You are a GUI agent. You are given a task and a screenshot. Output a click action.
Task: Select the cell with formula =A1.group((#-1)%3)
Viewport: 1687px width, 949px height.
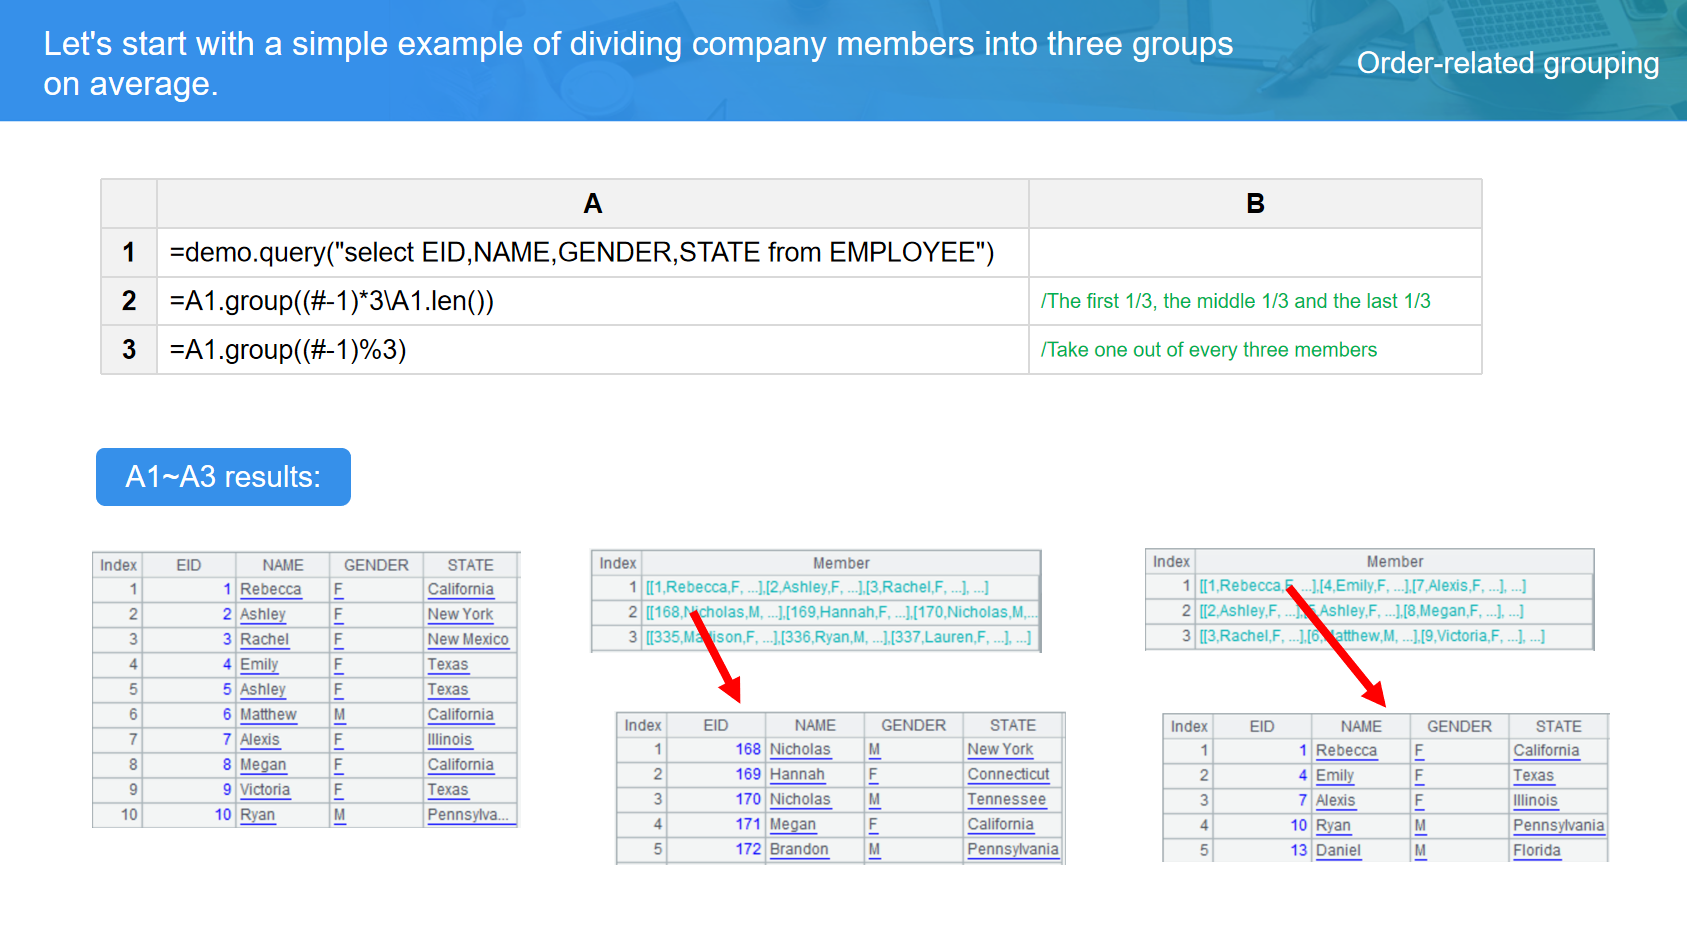[x=288, y=350]
